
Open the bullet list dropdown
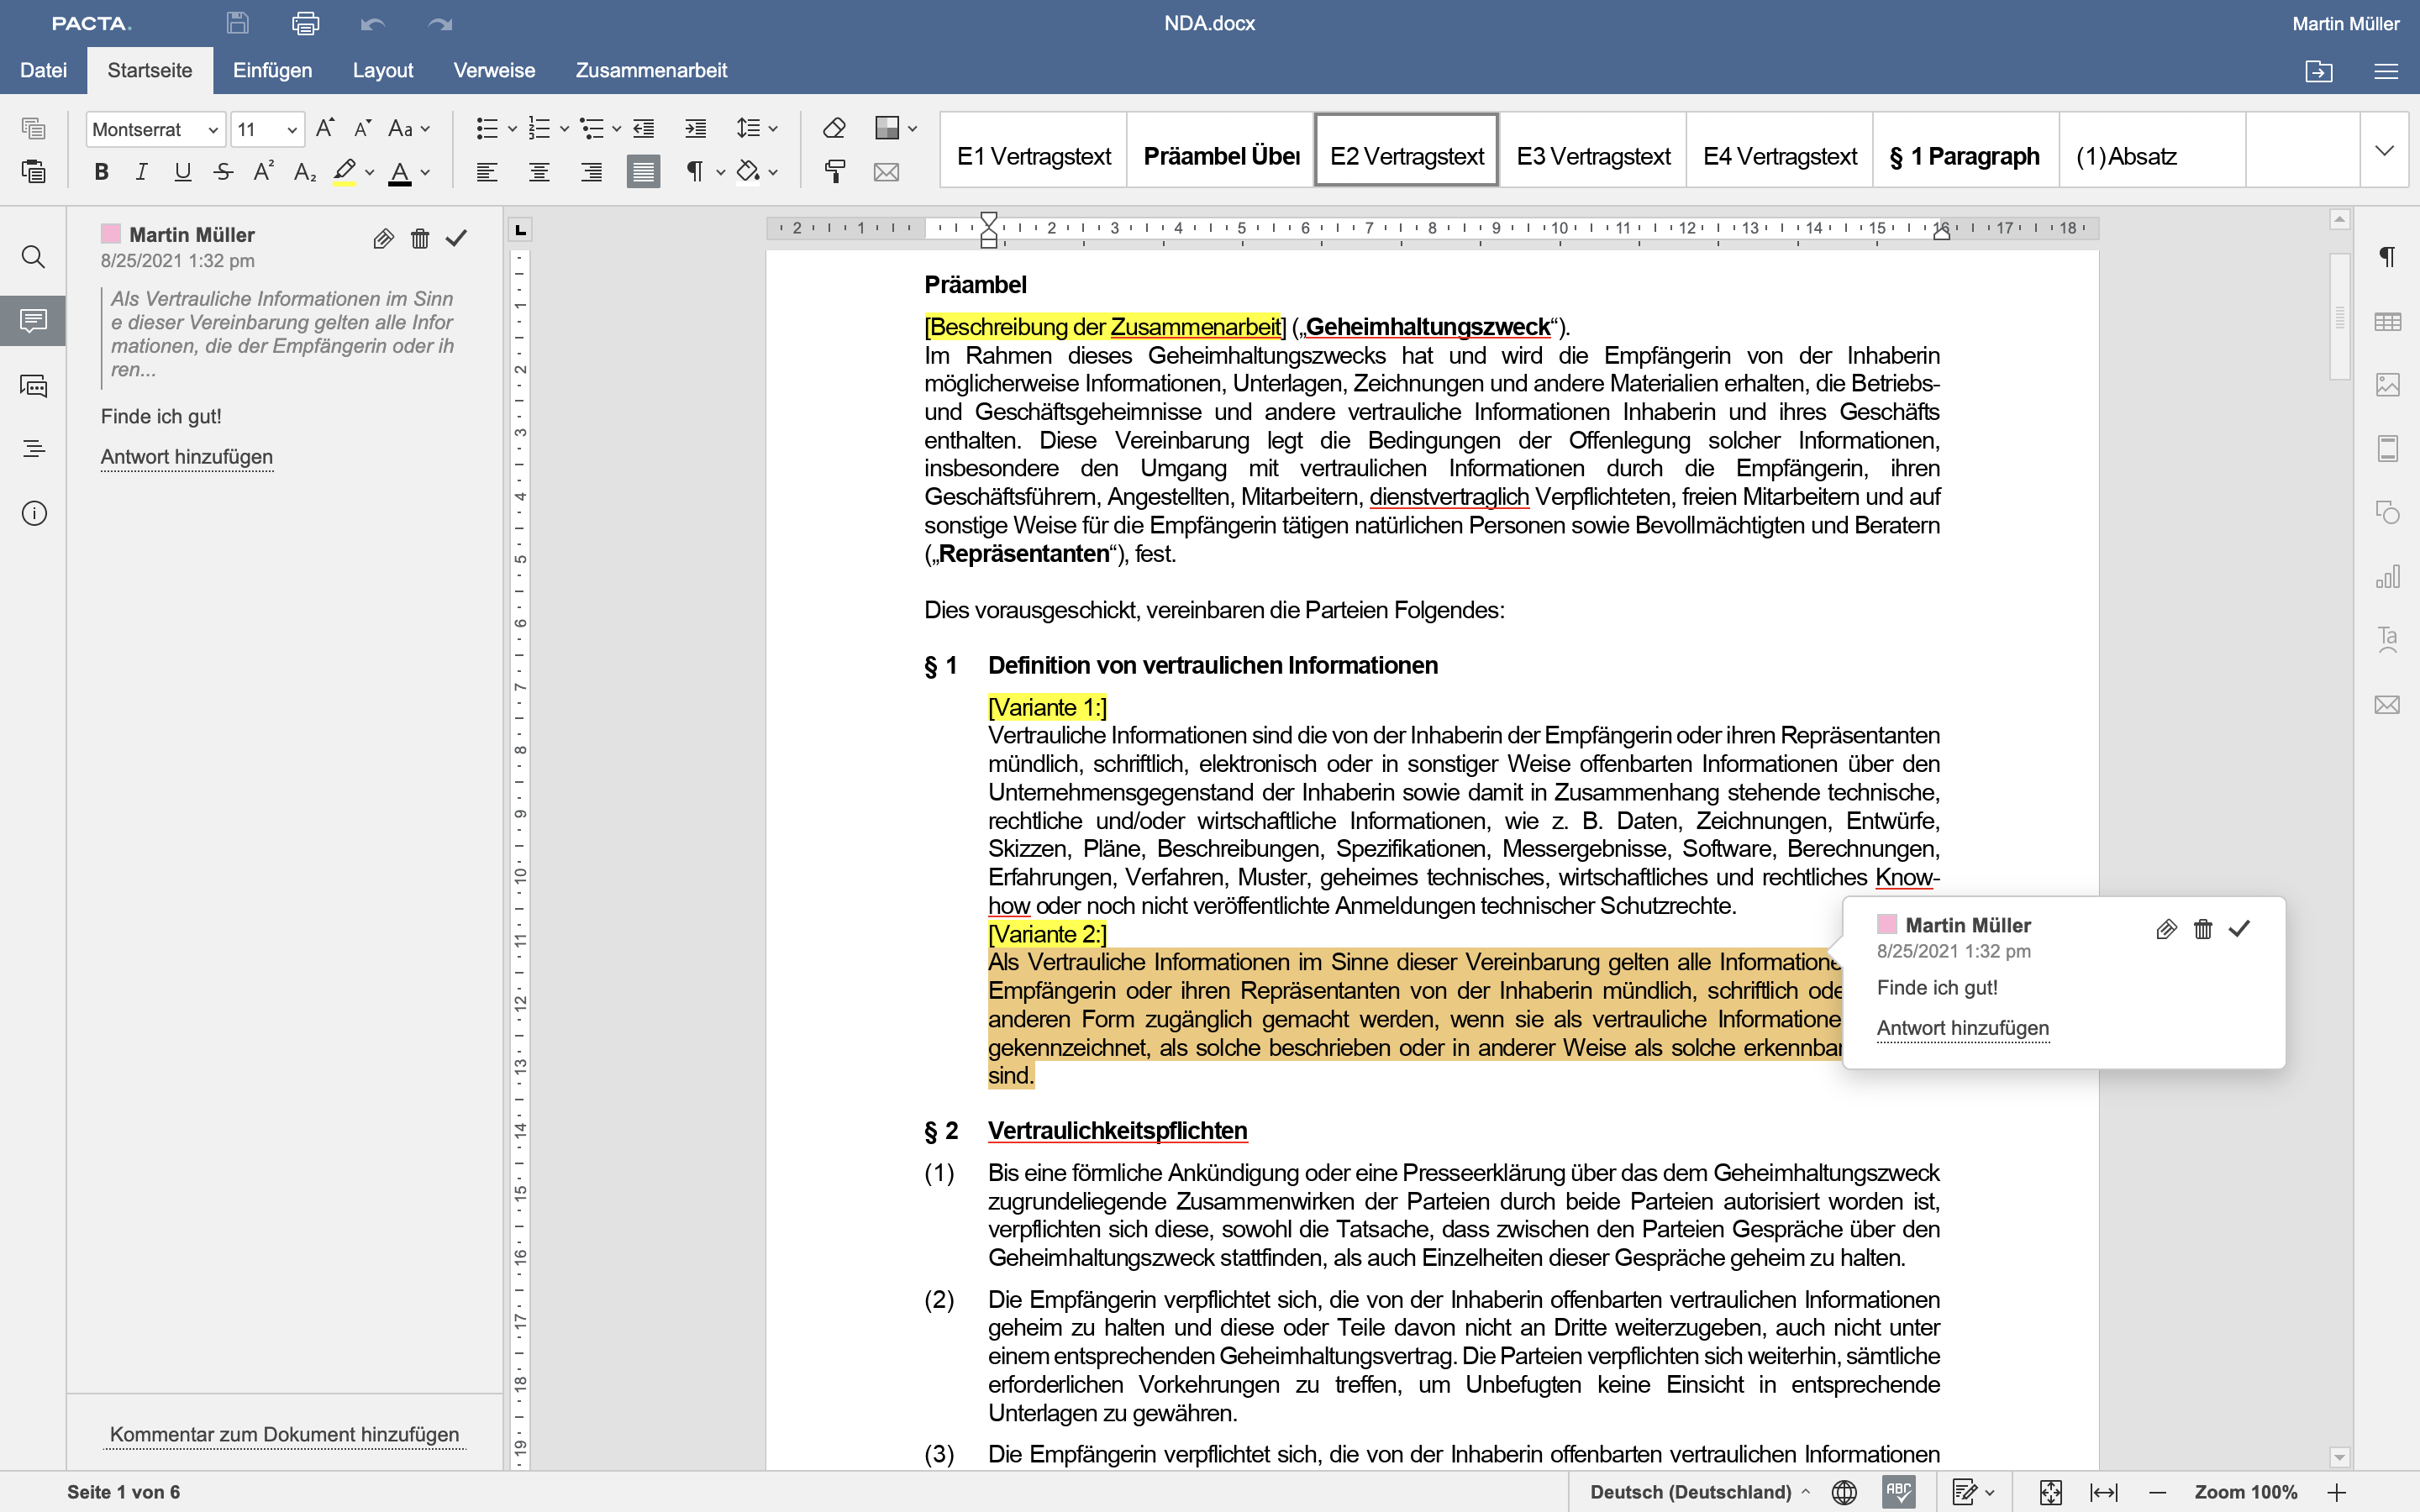pos(512,128)
